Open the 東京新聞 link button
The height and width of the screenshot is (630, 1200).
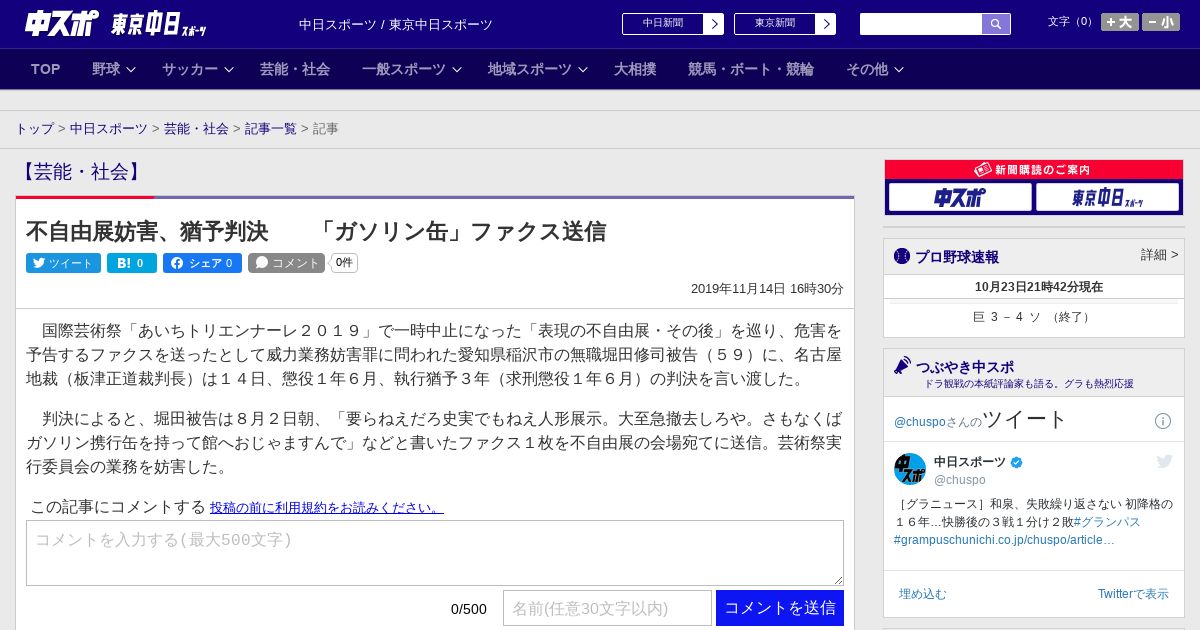coord(775,23)
